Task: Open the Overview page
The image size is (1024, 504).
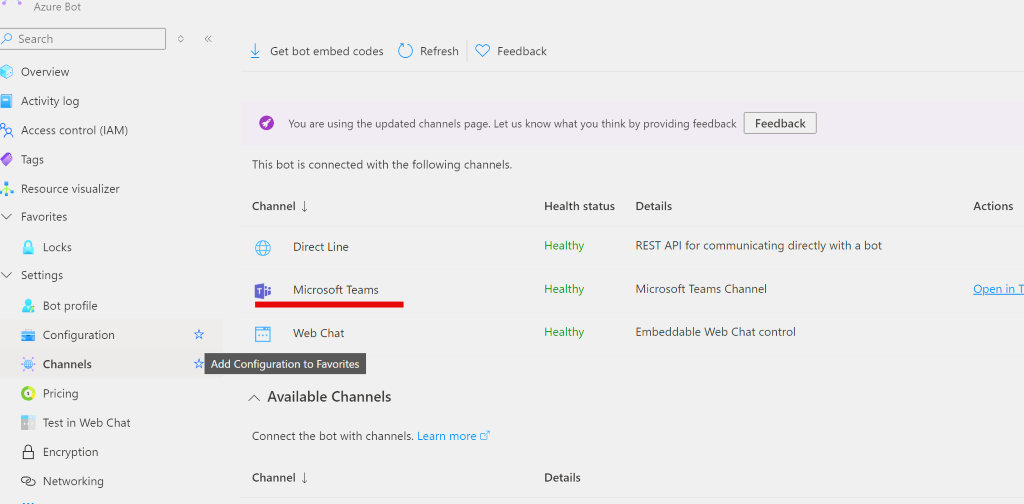Action: coord(45,72)
